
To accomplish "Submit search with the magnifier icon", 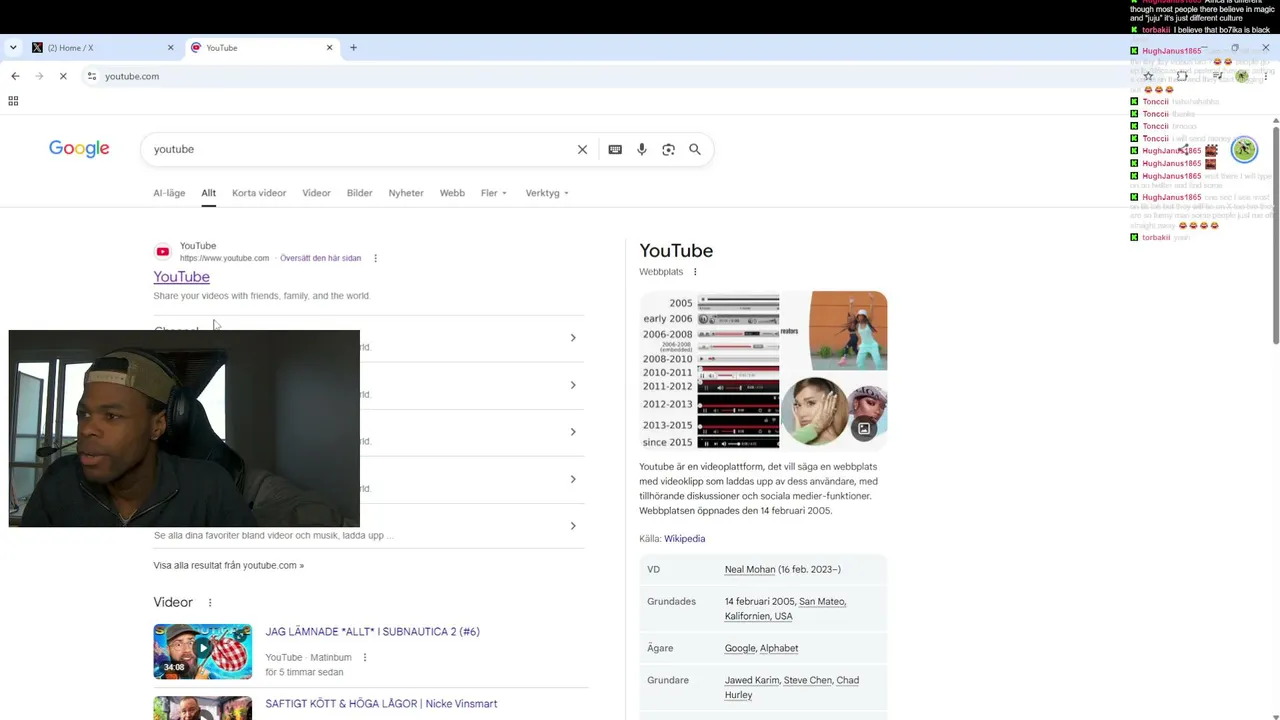I will (695, 149).
